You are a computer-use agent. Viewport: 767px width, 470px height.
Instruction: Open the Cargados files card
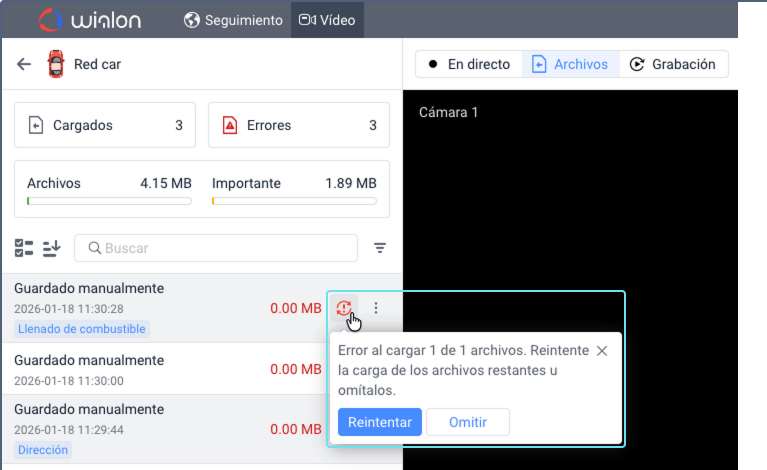click(x=105, y=125)
